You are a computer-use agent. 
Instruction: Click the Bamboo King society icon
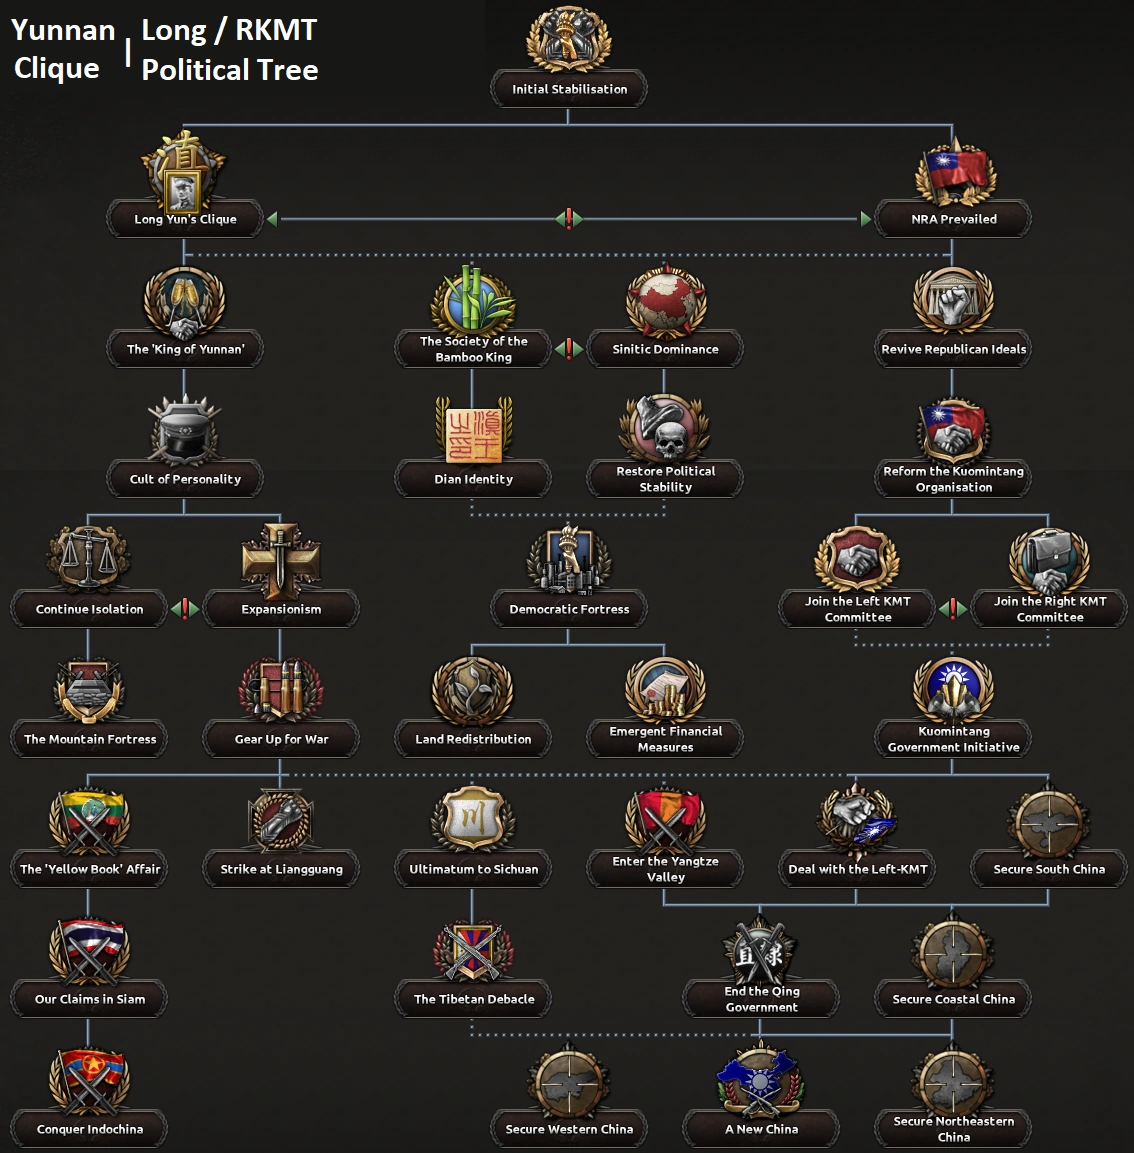click(473, 300)
